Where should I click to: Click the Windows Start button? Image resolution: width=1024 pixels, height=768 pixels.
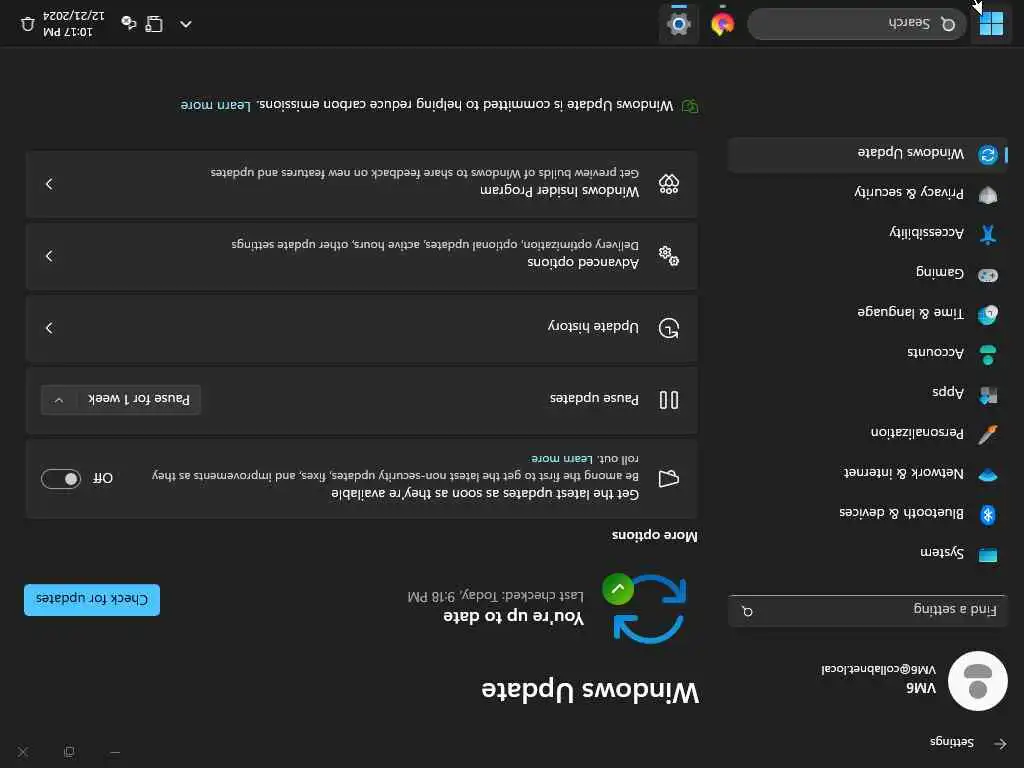click(x=991, y=24)
